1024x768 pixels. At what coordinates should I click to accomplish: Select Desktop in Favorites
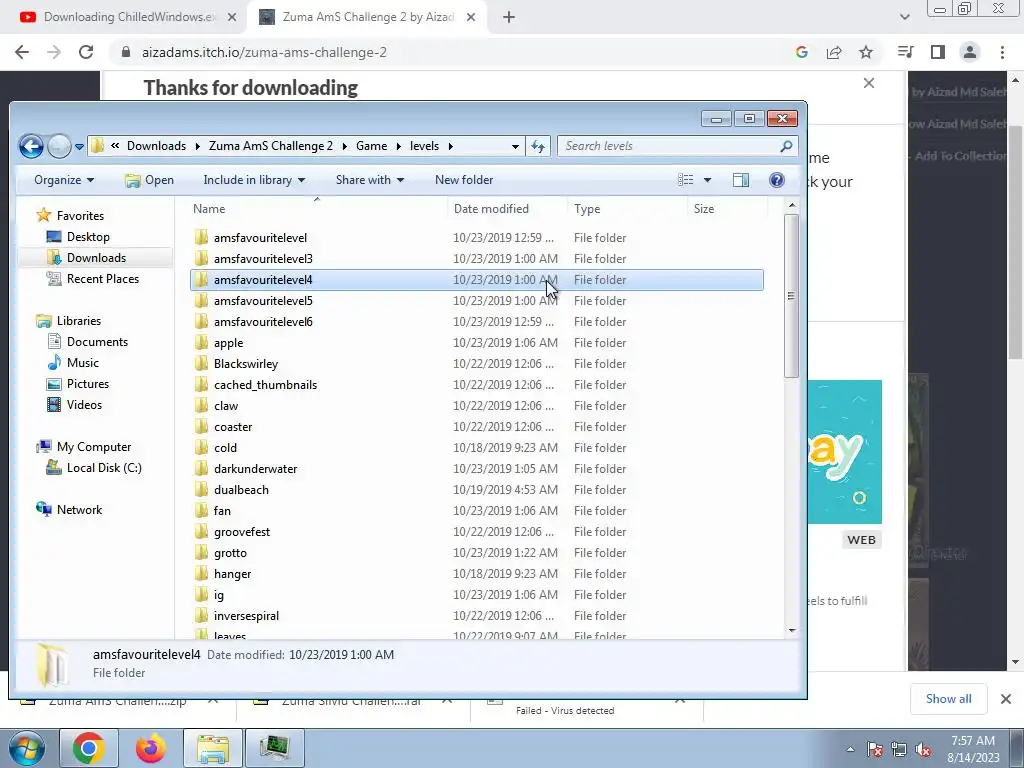point(88,237)
